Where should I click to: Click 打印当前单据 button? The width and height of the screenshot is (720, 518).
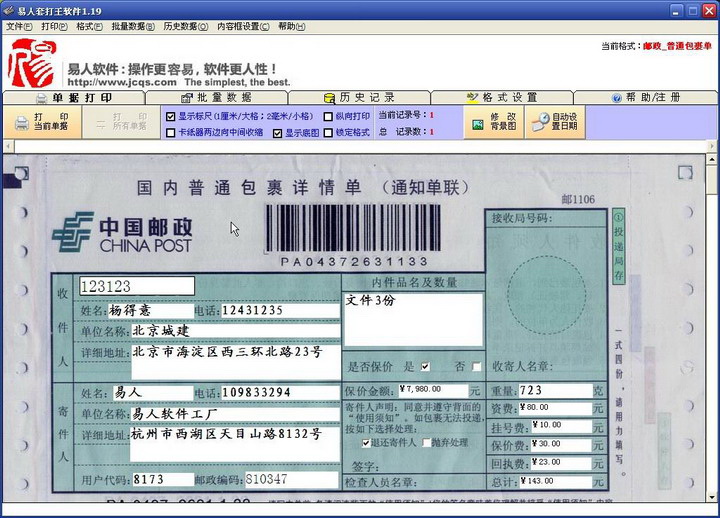42,122
